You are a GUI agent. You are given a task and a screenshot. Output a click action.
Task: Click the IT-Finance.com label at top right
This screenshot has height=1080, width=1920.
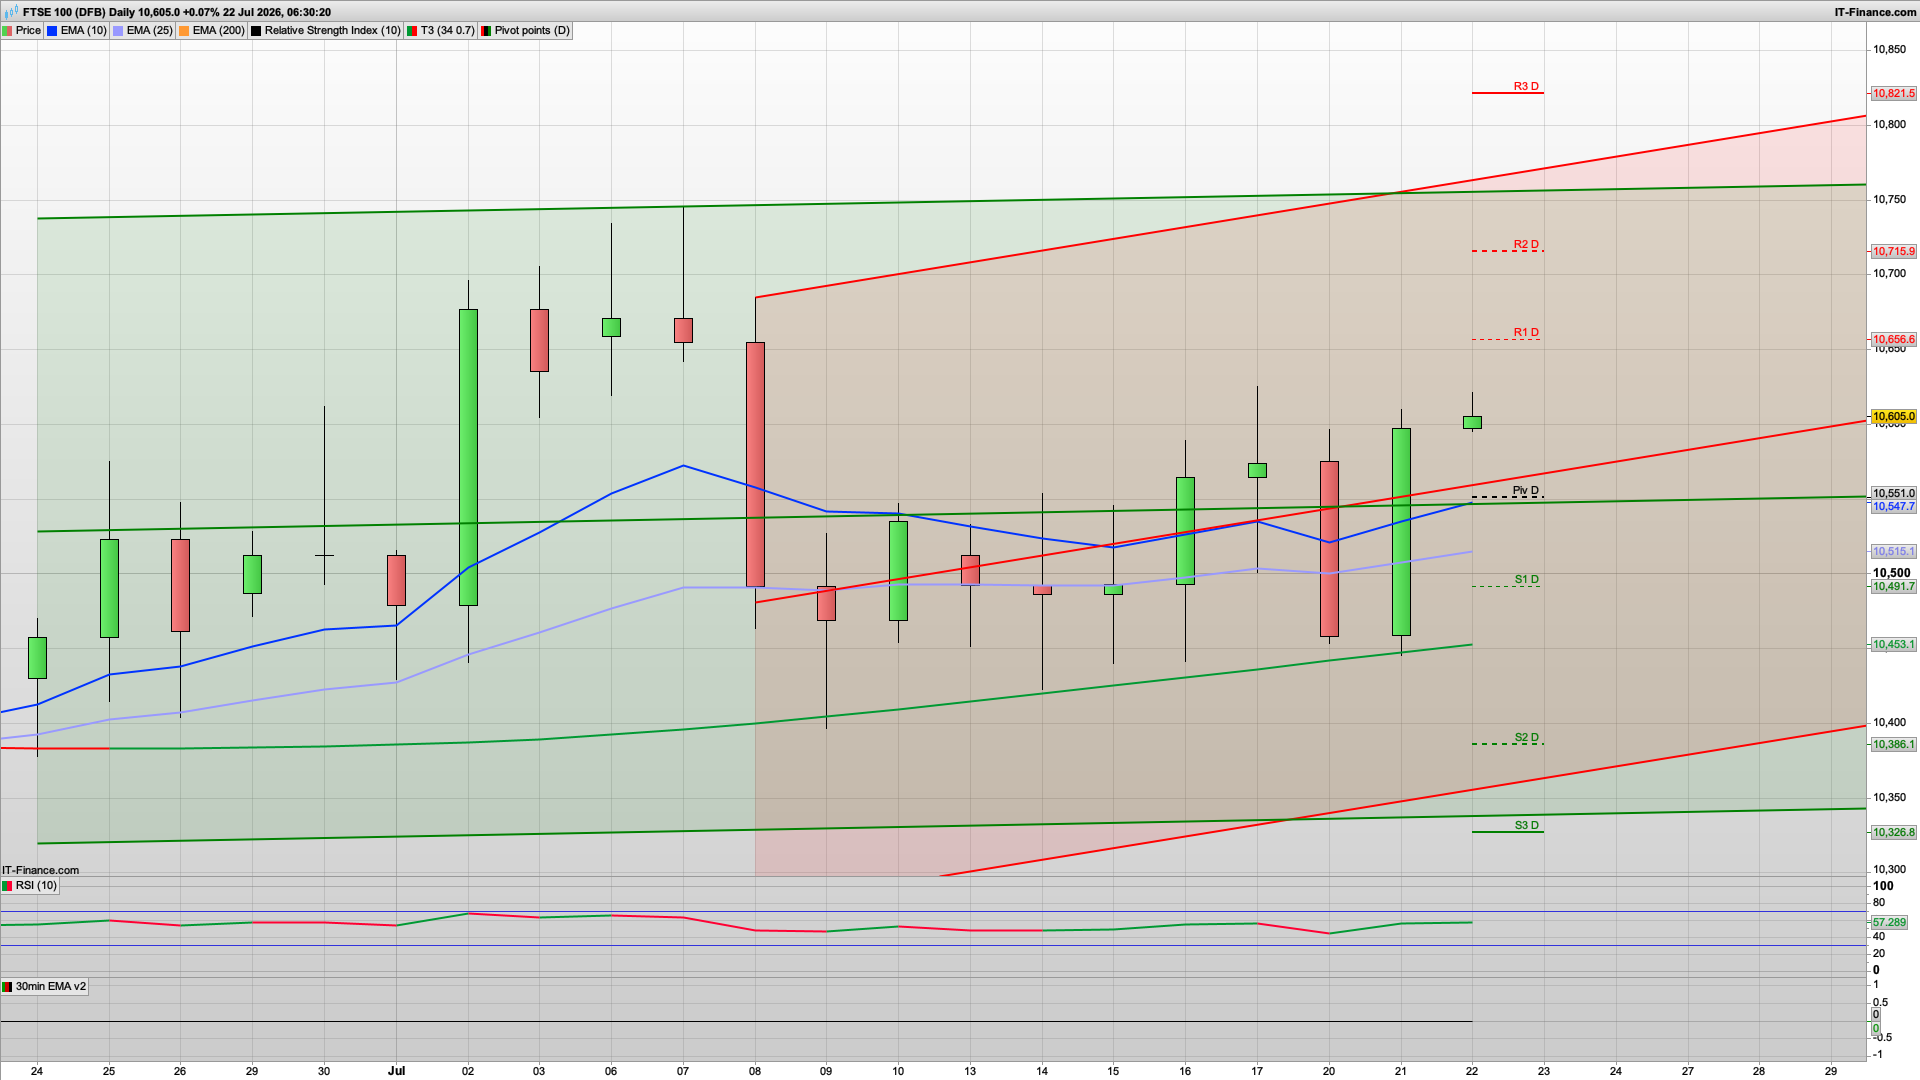tap(1875, 13)
